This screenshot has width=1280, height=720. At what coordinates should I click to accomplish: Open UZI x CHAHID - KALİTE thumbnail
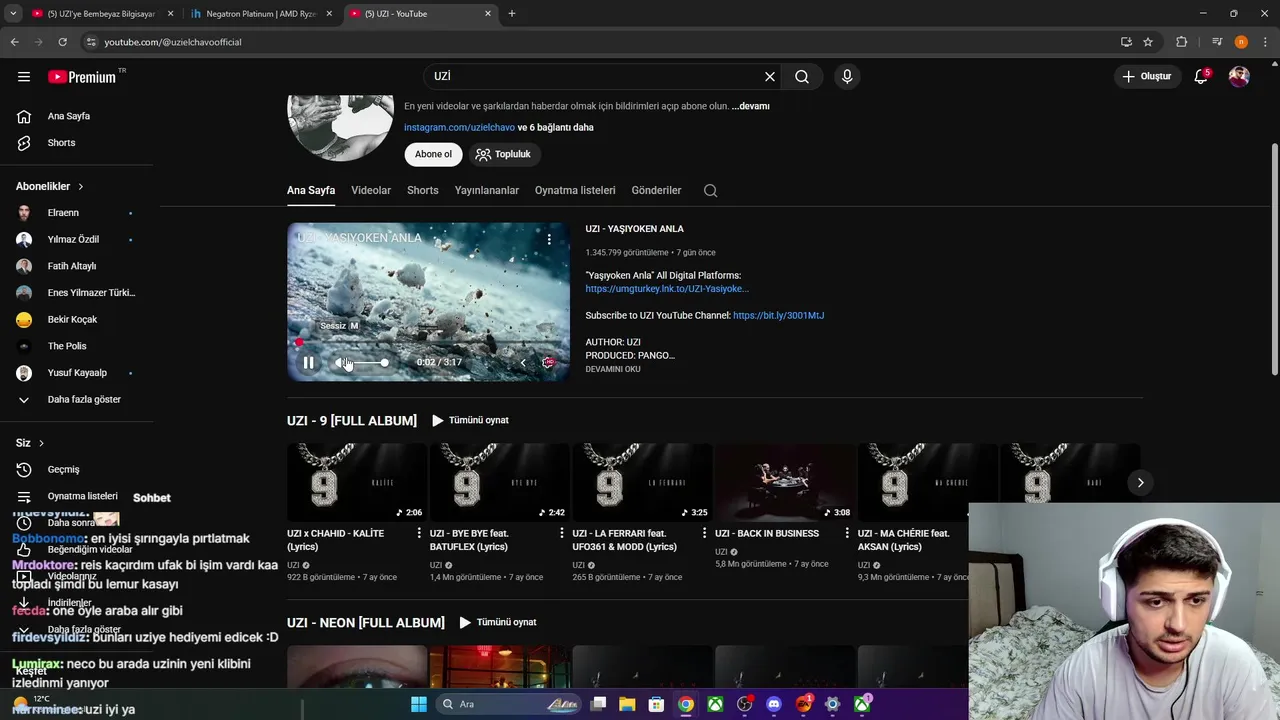pyautogui.click(x=357, y=483)
